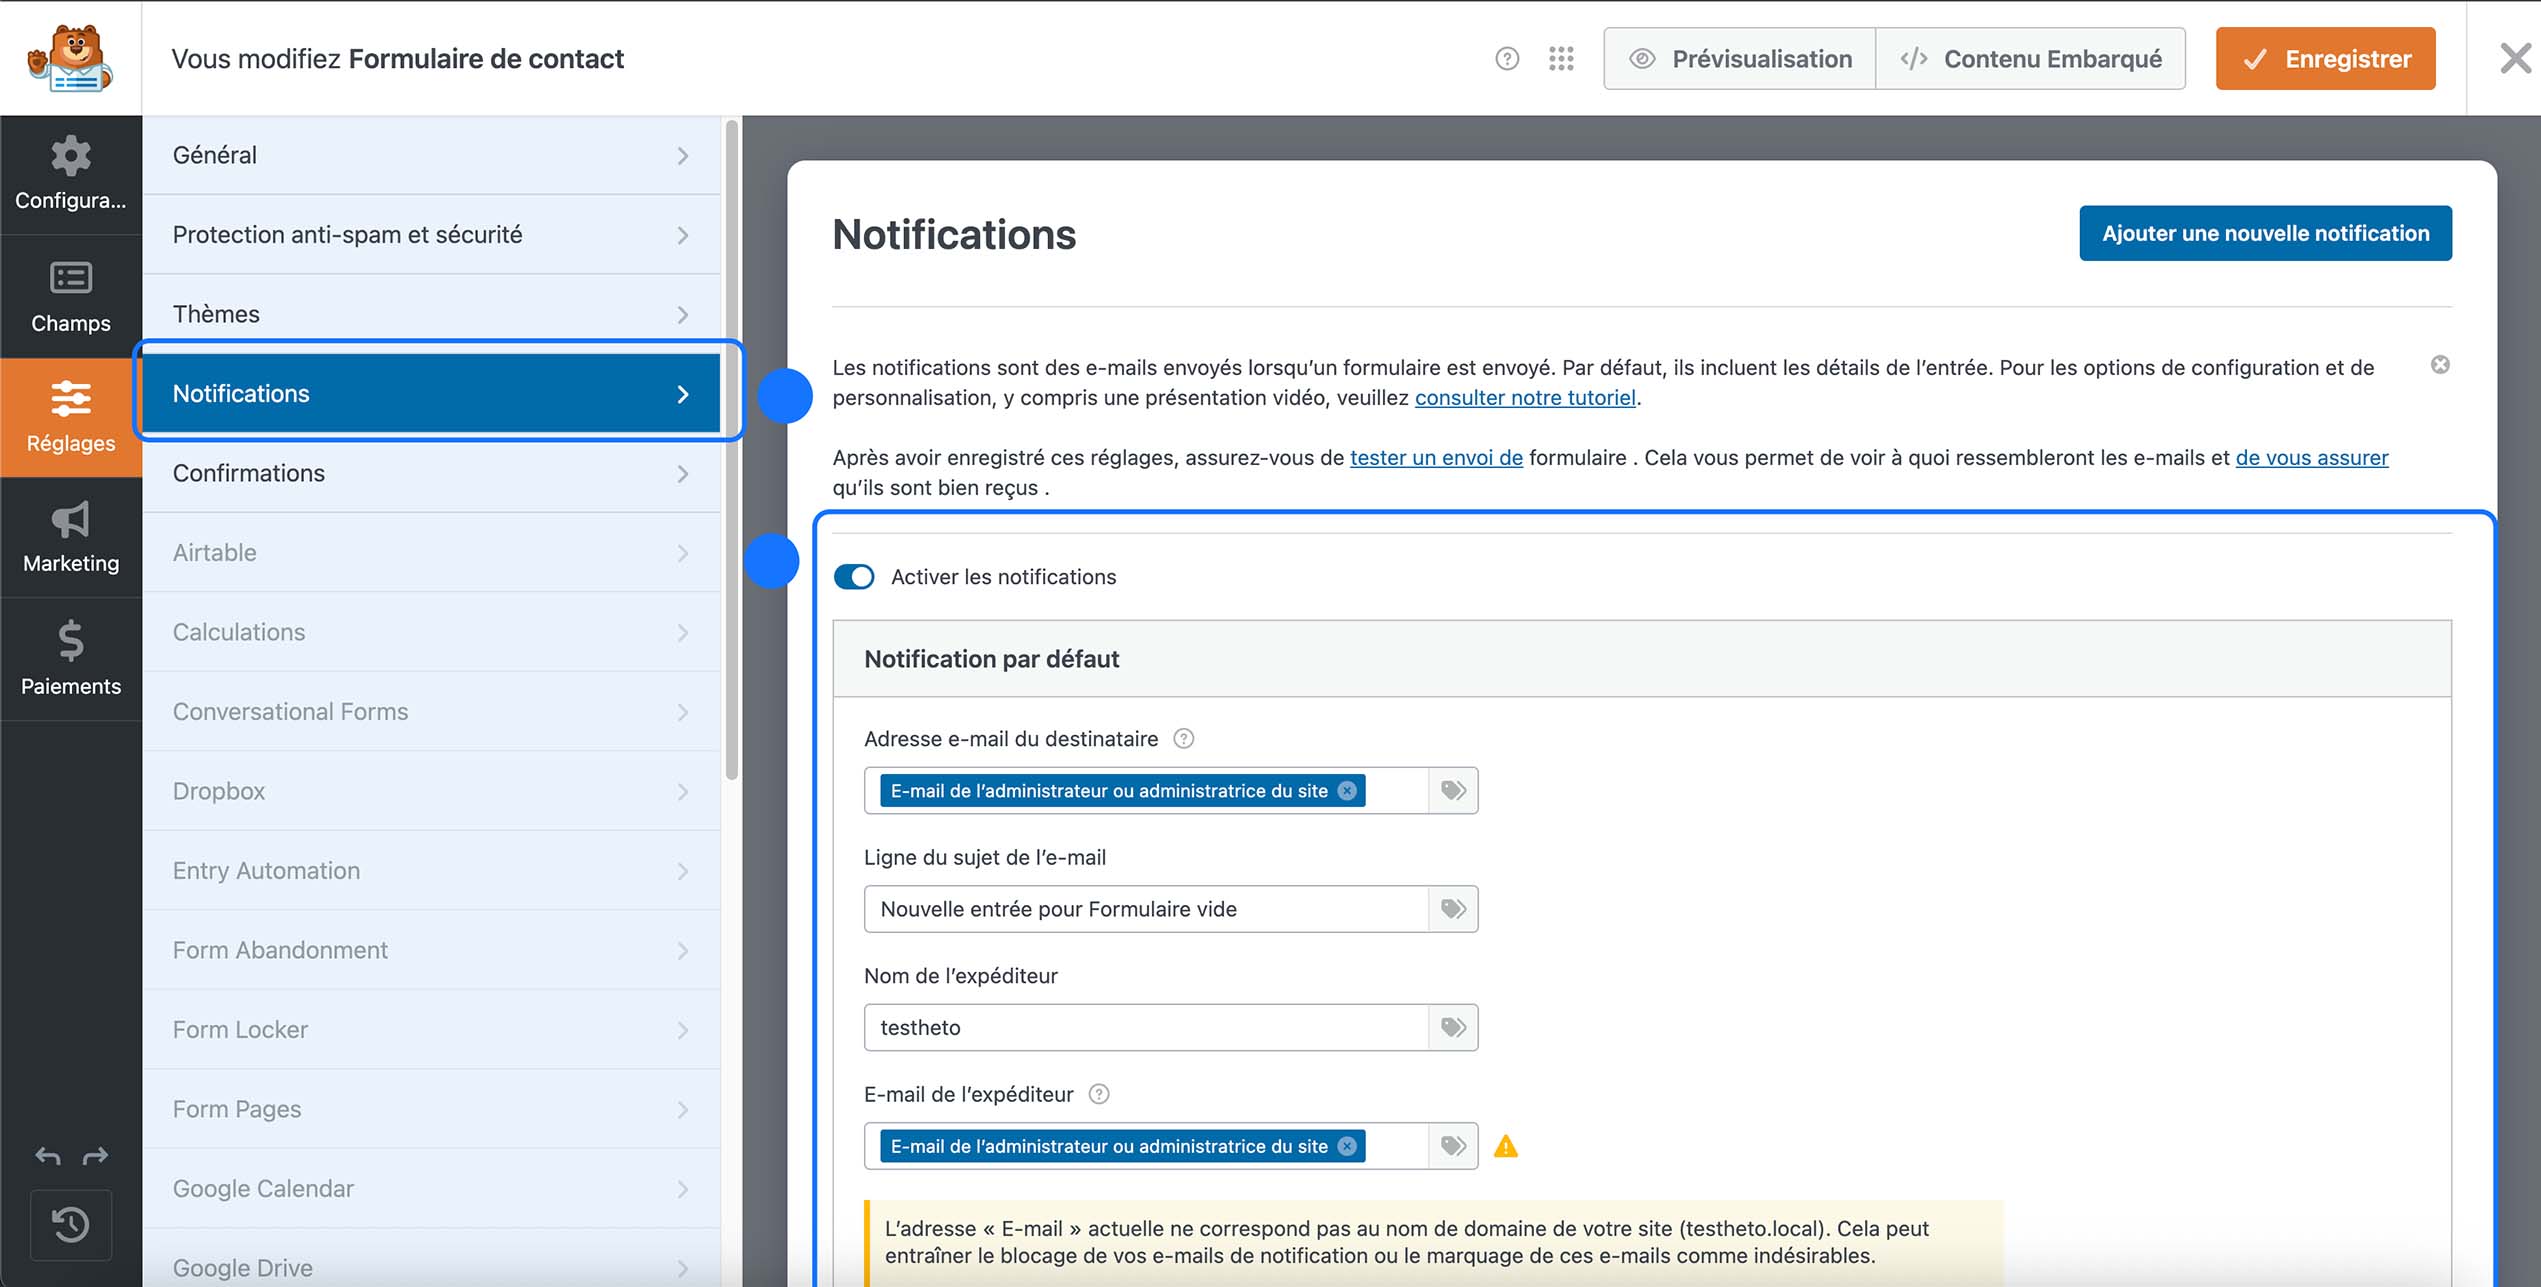Open the consulter notre tutoriel link

tap(1524, 397)
